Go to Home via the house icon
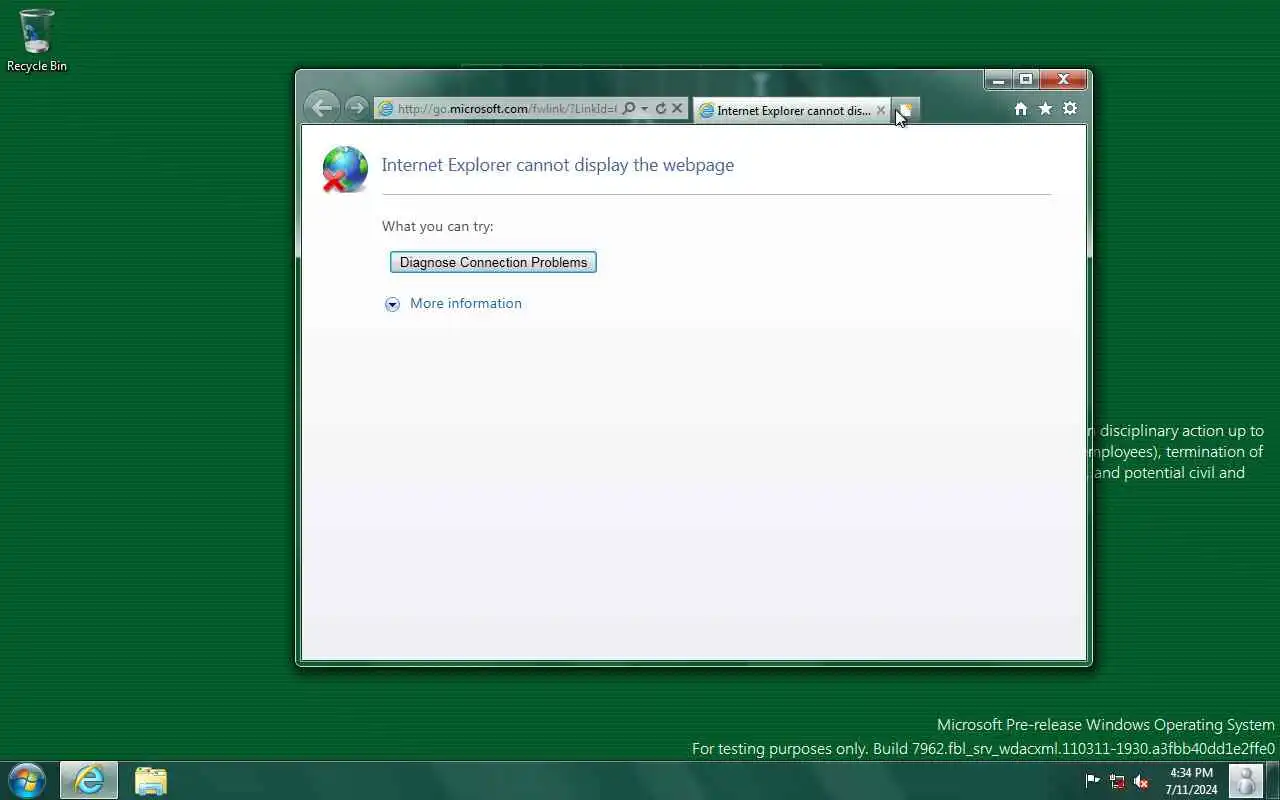This screenshot has height=800, width=1280. point(1021,108)
